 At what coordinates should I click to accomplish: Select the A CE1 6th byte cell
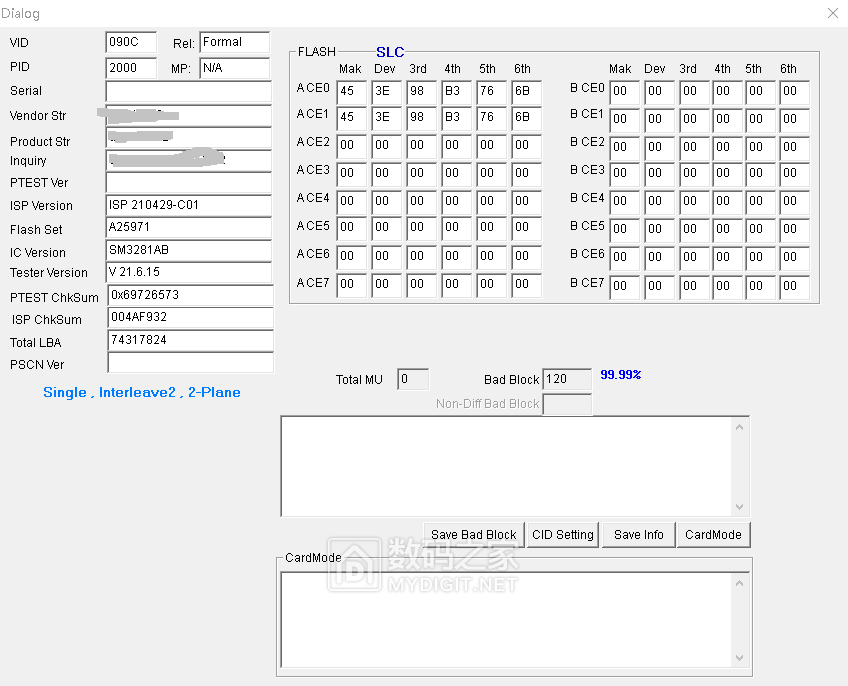526,117
